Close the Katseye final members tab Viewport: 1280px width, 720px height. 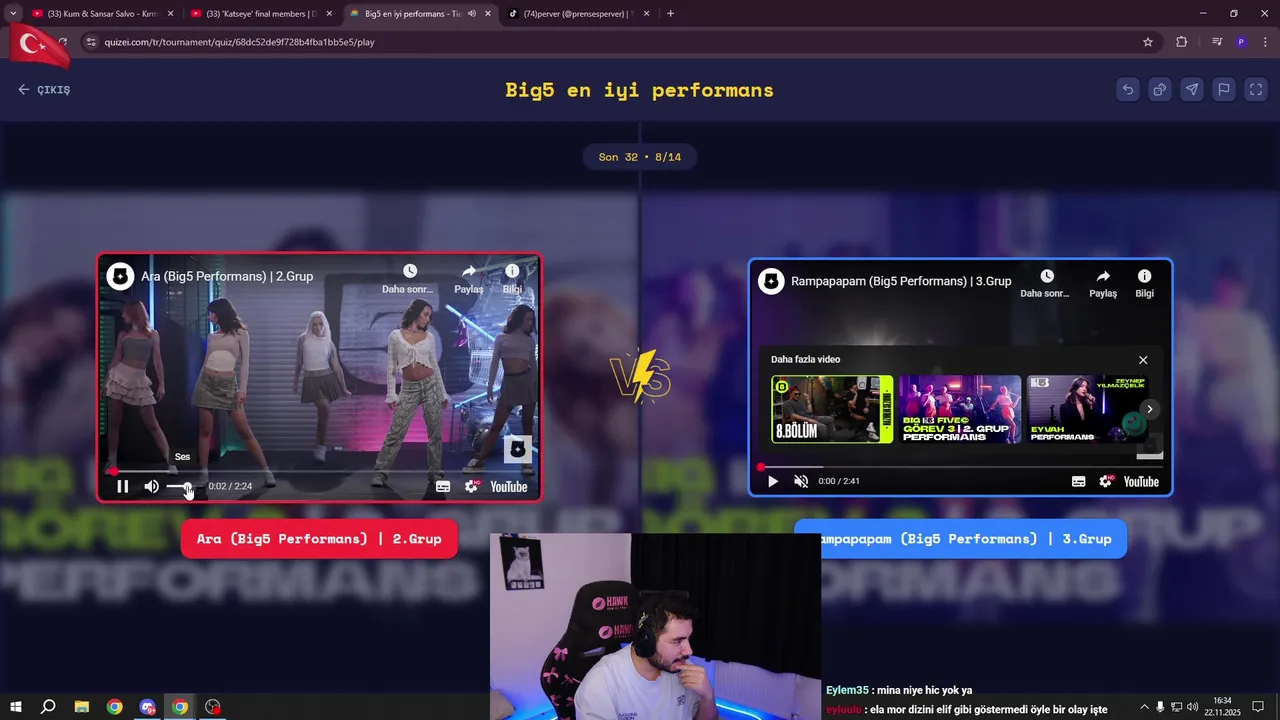329,14
